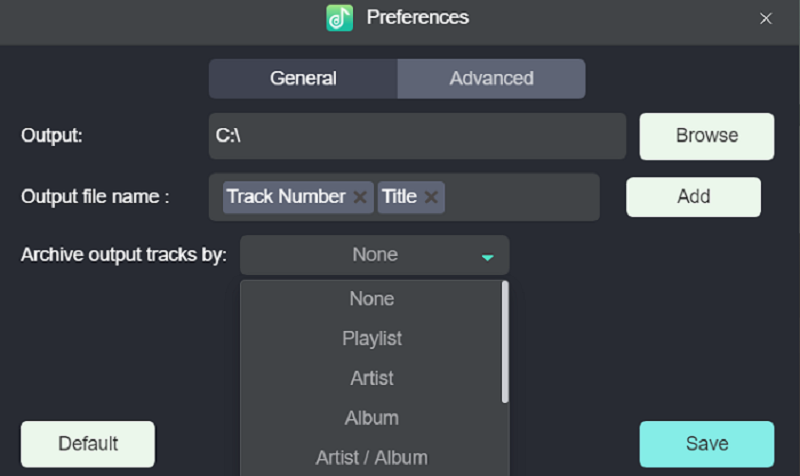Browse for an output folder
Image resolution: width=800 pixels, height=476 pixels.
point(707,136)
